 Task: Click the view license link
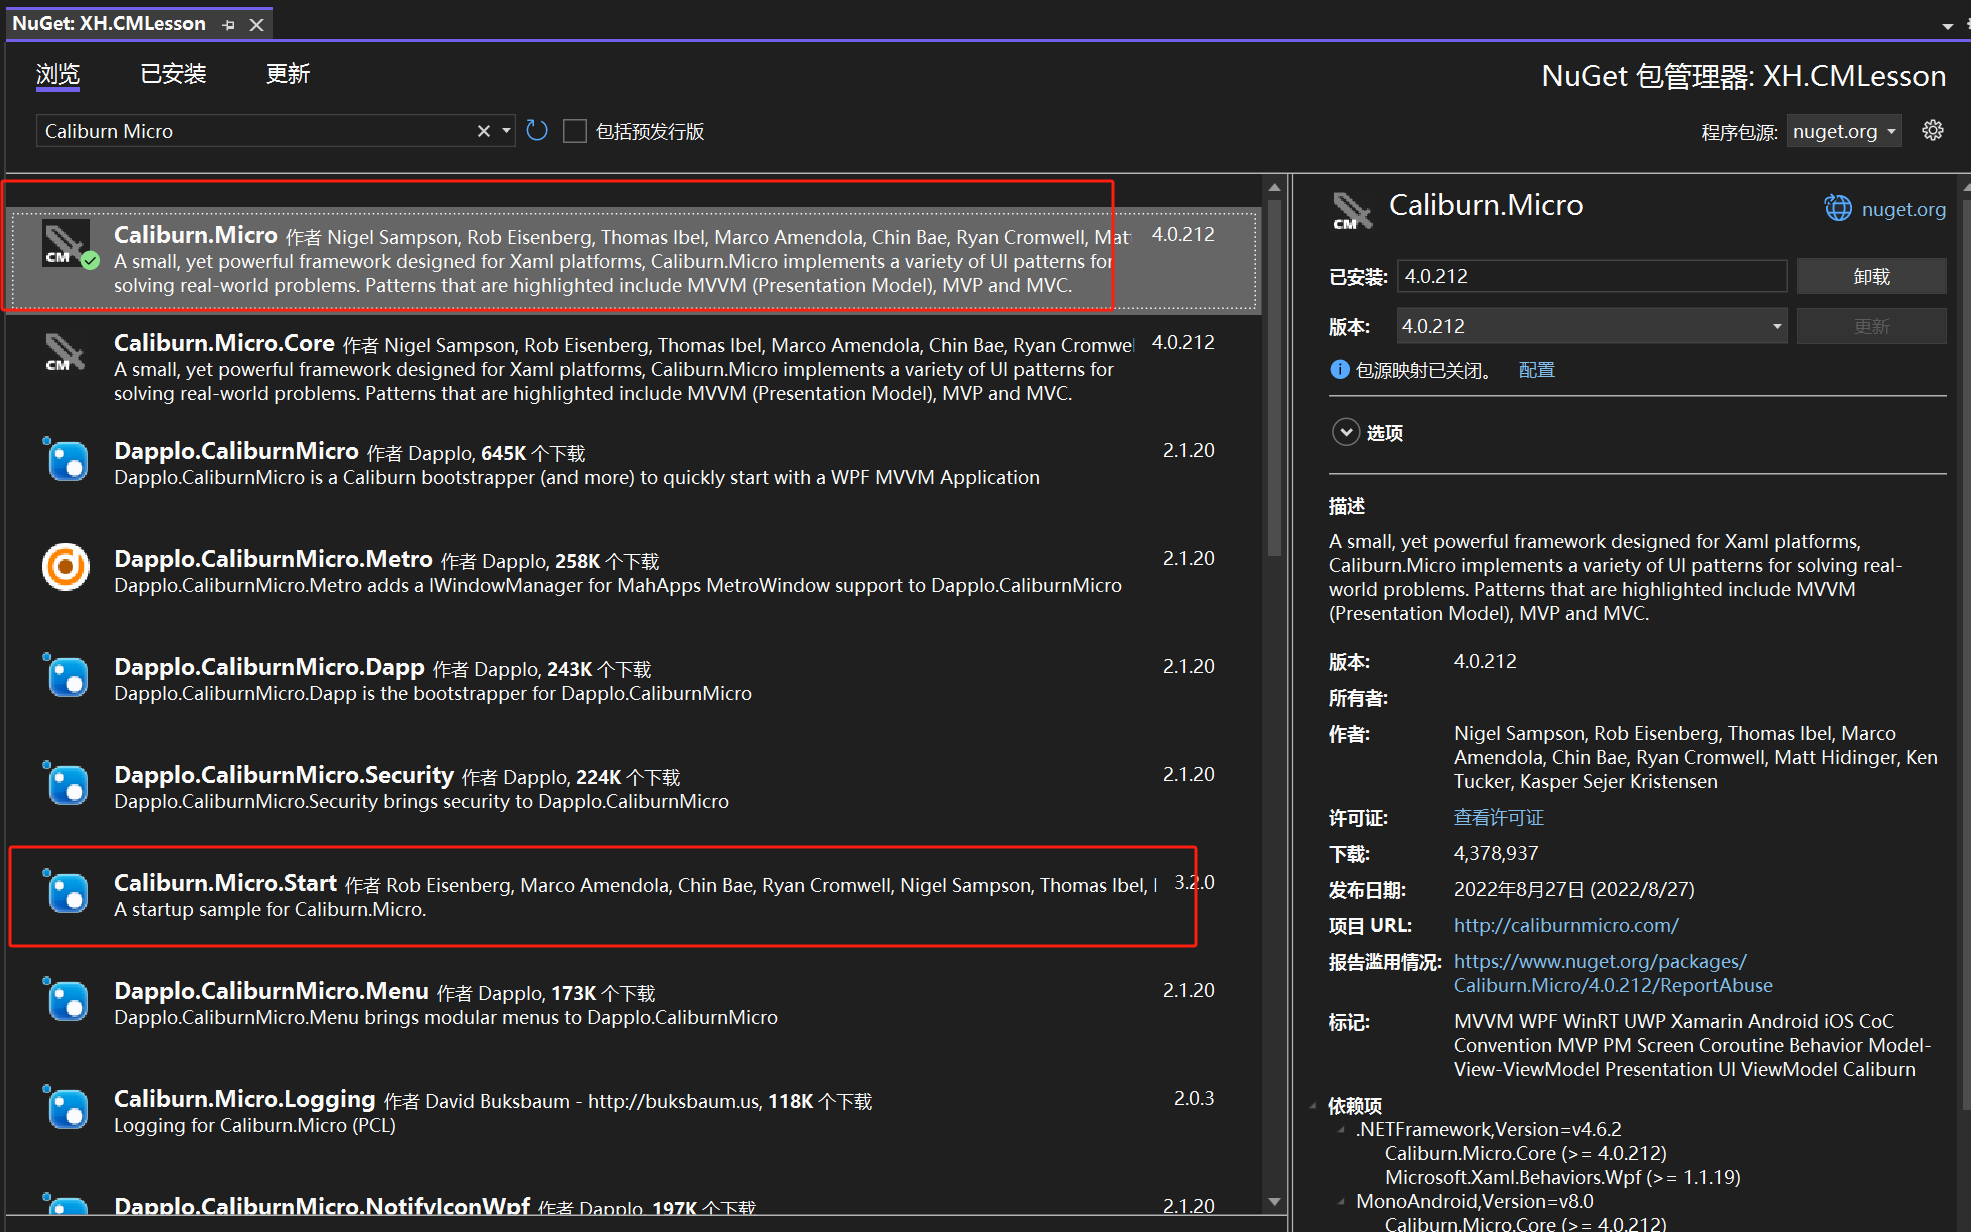pyautogui.click(x=1498, y=817)
